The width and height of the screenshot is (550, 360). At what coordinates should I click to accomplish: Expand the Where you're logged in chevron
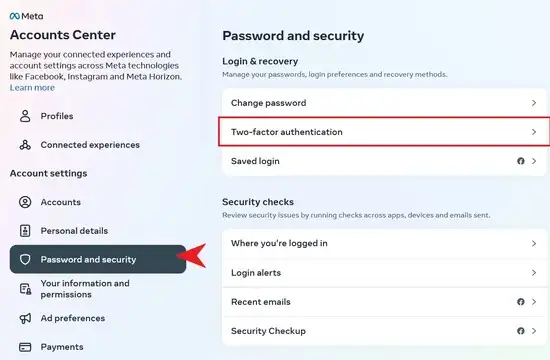click(534, 244)
